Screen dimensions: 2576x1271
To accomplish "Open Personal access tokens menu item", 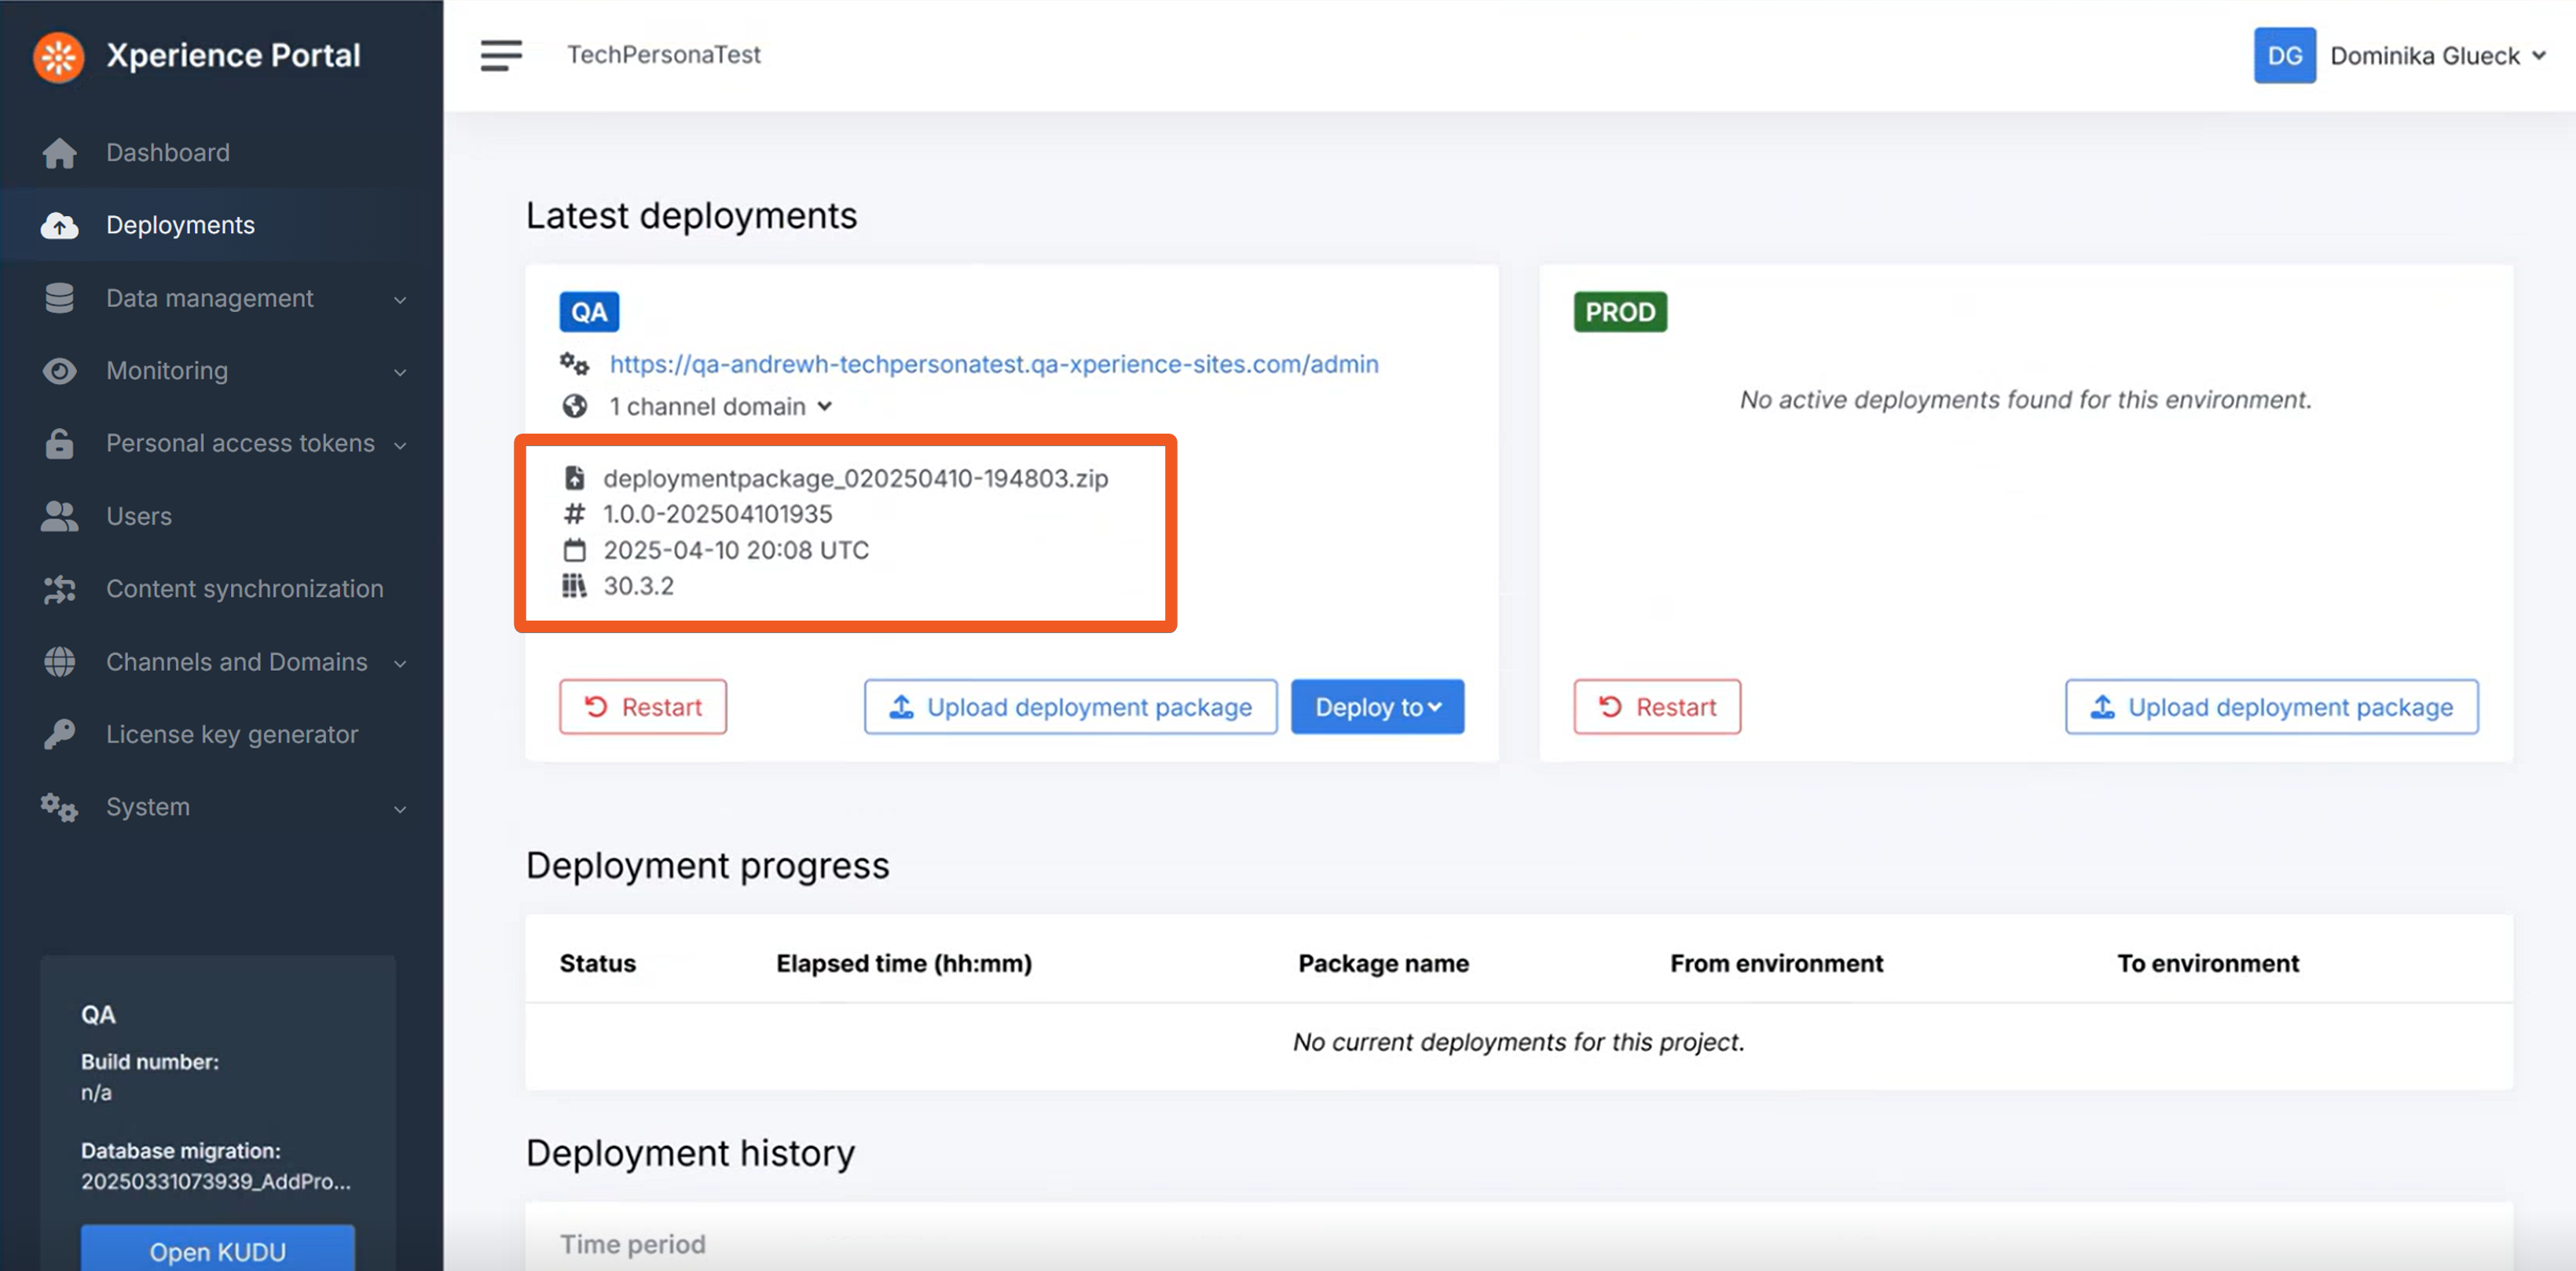I will click(x=240, y=443).
